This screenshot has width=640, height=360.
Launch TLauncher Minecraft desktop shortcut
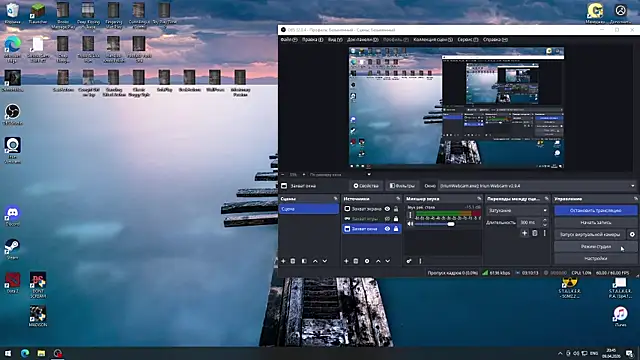(38, 12)
